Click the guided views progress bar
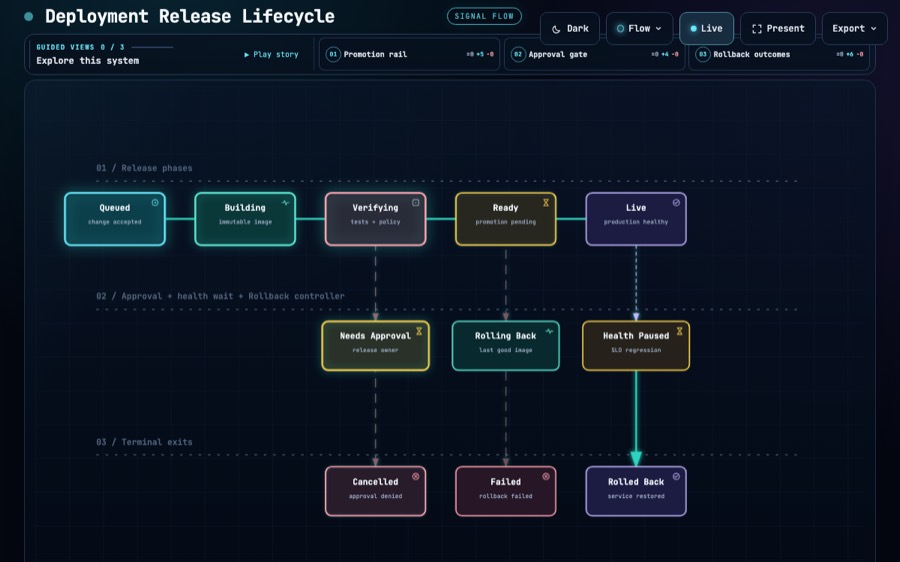The width and height of the screenshot is (900, 562). [152, 47]
